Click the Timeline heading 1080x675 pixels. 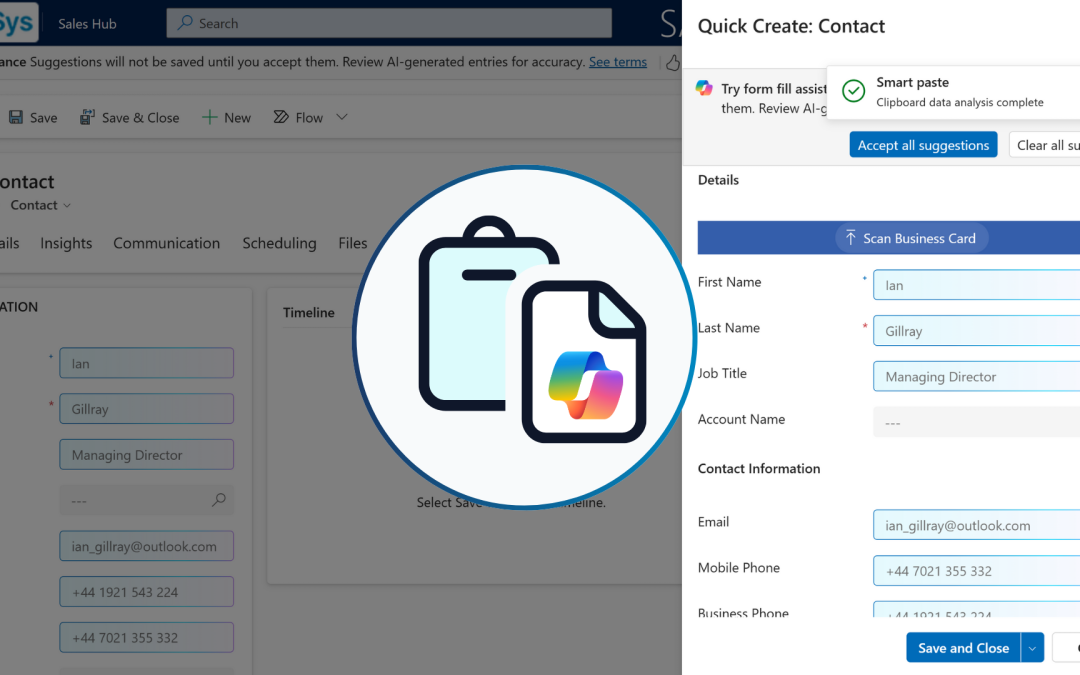point(309,313)
